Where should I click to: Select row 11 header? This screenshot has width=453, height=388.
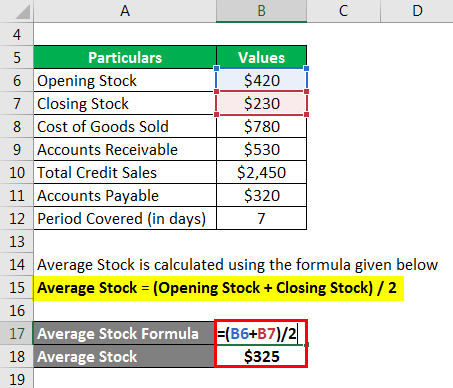coord(17,195)
